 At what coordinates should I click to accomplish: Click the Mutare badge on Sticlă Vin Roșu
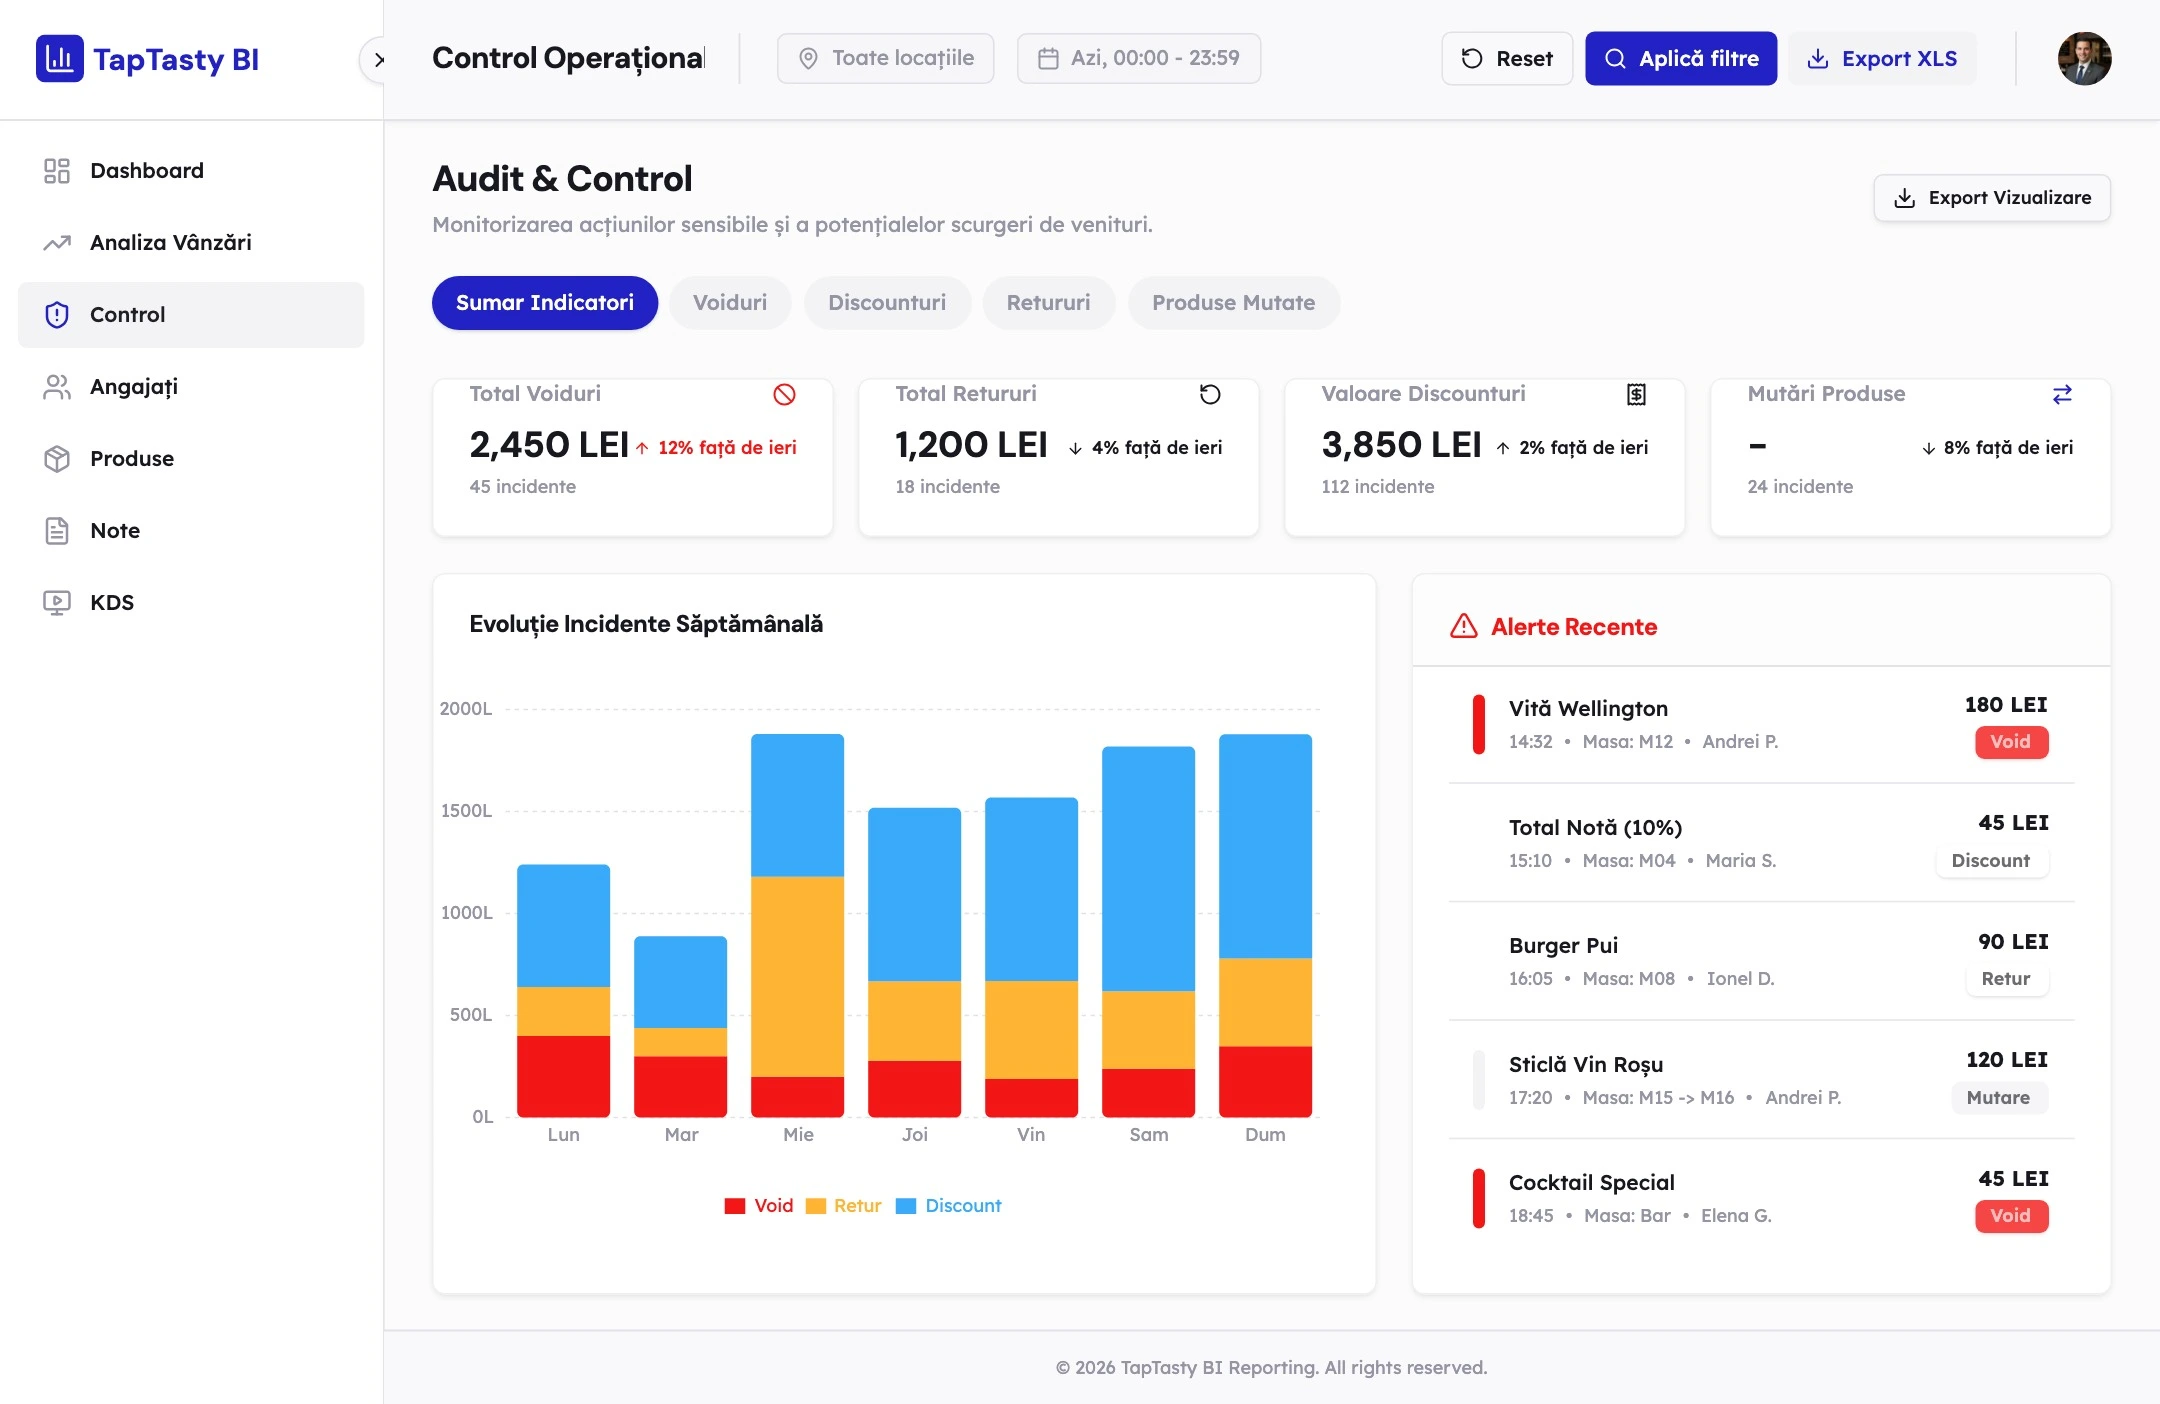(1999, 1098)
